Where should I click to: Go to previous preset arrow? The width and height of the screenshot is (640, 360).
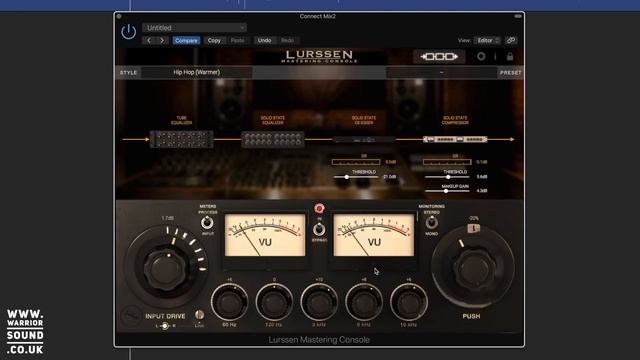point(149,40)
